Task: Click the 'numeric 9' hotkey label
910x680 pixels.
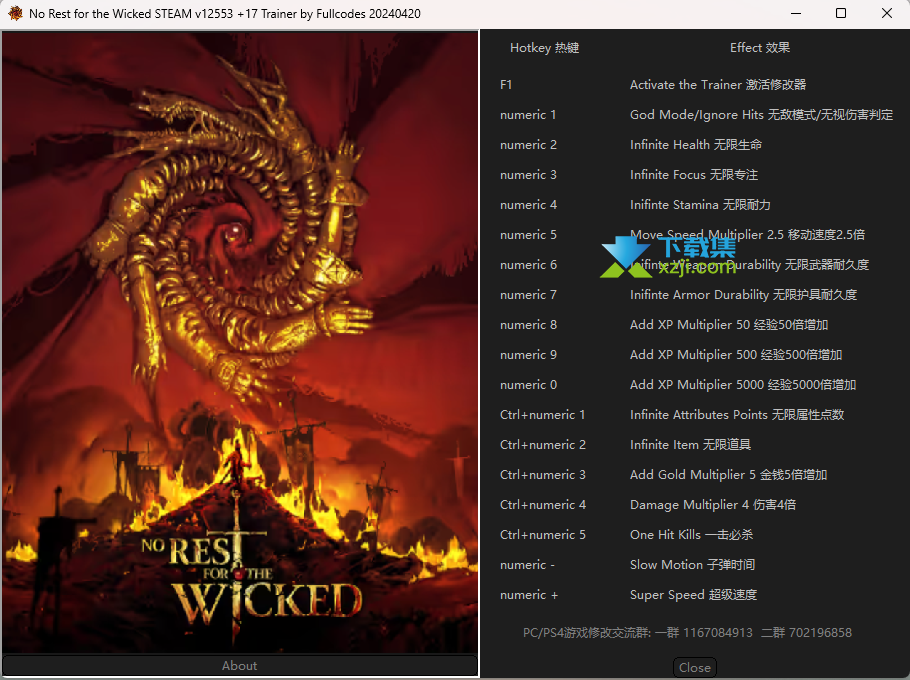Action: [528, 355]
